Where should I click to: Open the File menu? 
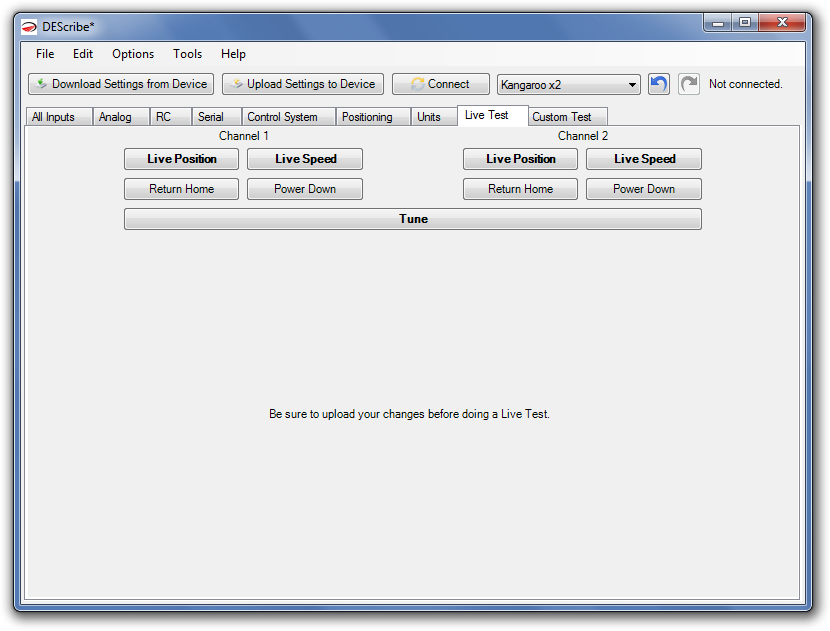45,54
